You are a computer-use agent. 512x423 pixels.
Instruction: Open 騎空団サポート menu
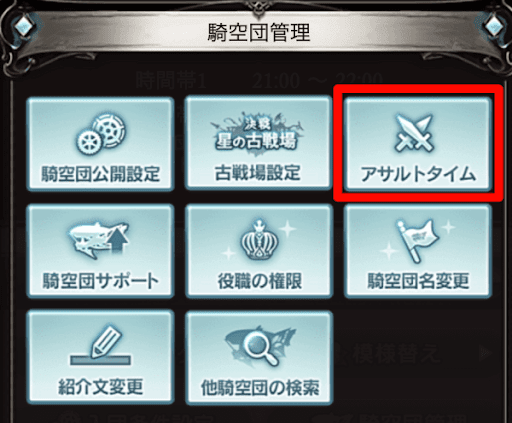coord(100,281)
